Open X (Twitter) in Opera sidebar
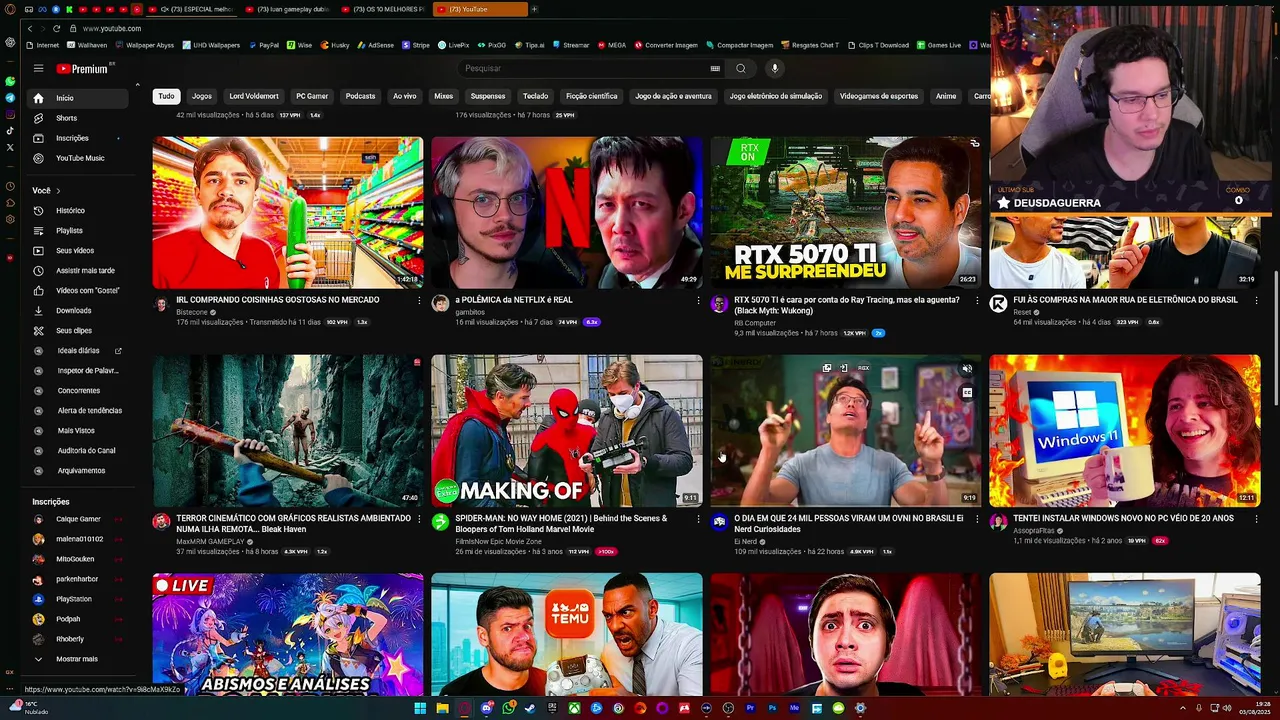Screen dimensions: 1280x720 coord(10,147)
